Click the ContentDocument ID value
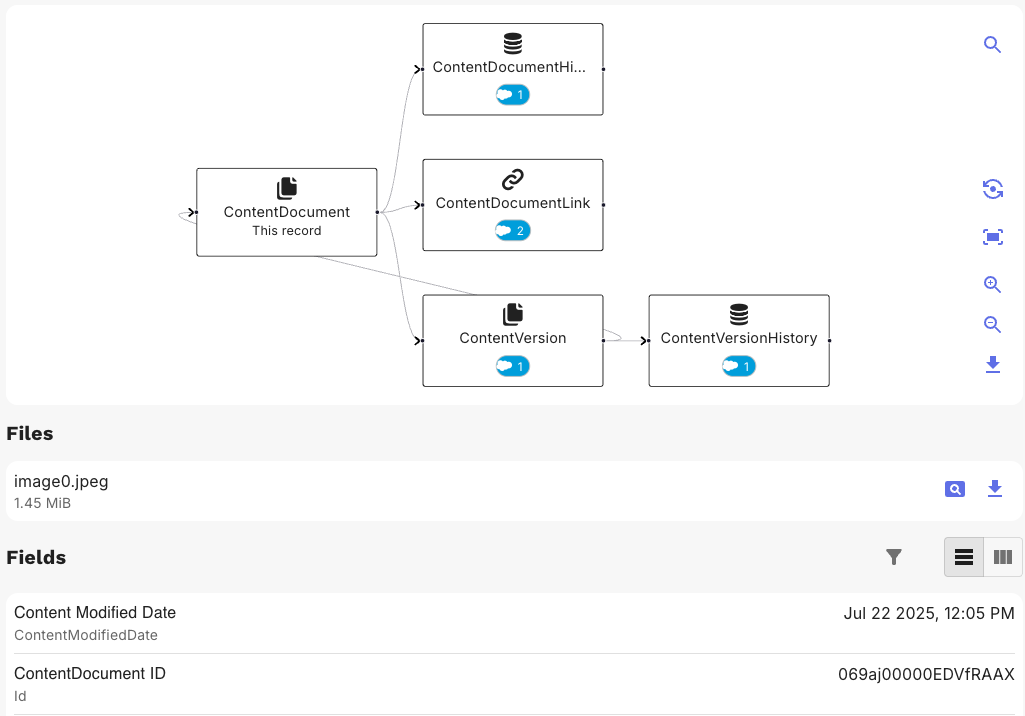Image resolution: width=1025 pixels, height=716 pixels. (x=926, y=674)
